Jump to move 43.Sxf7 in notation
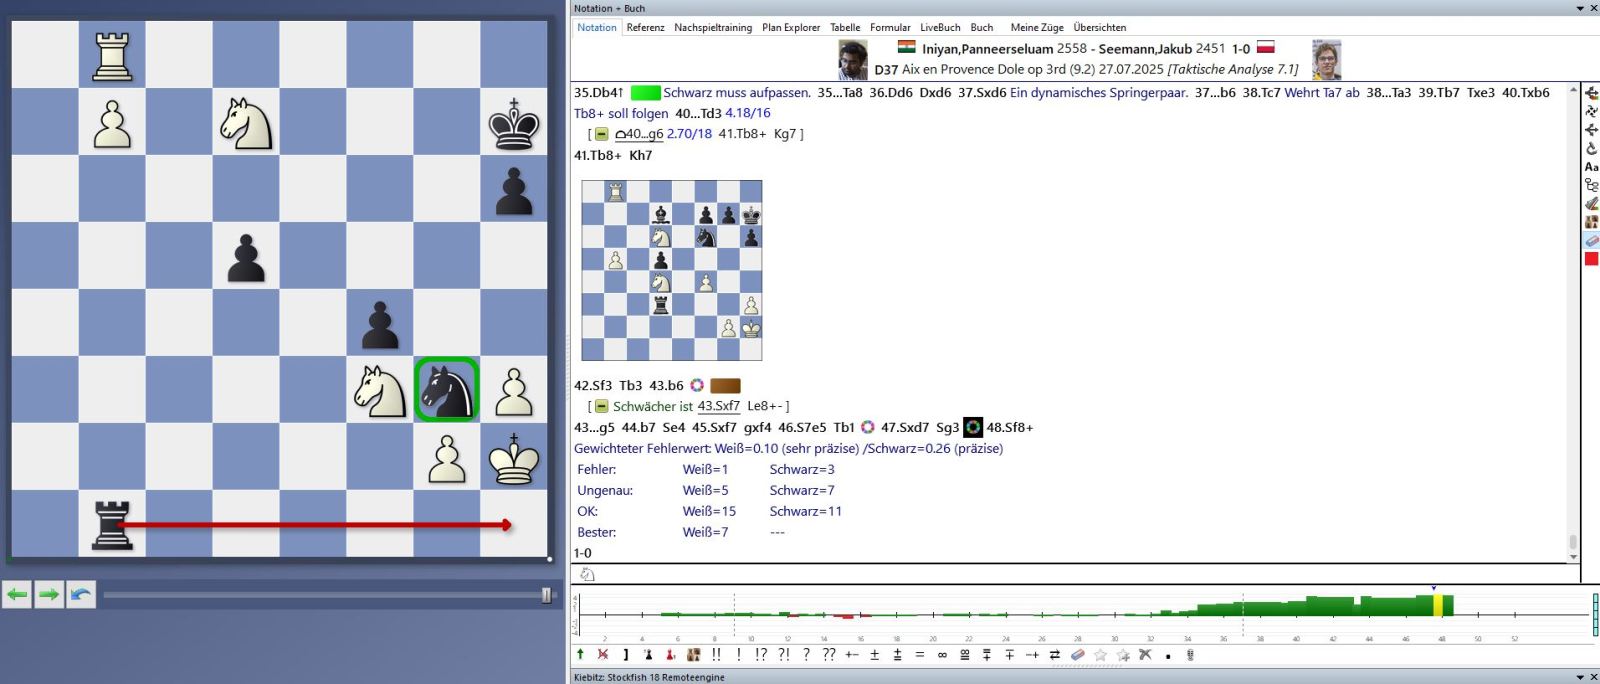 click(x=718, y=406)
